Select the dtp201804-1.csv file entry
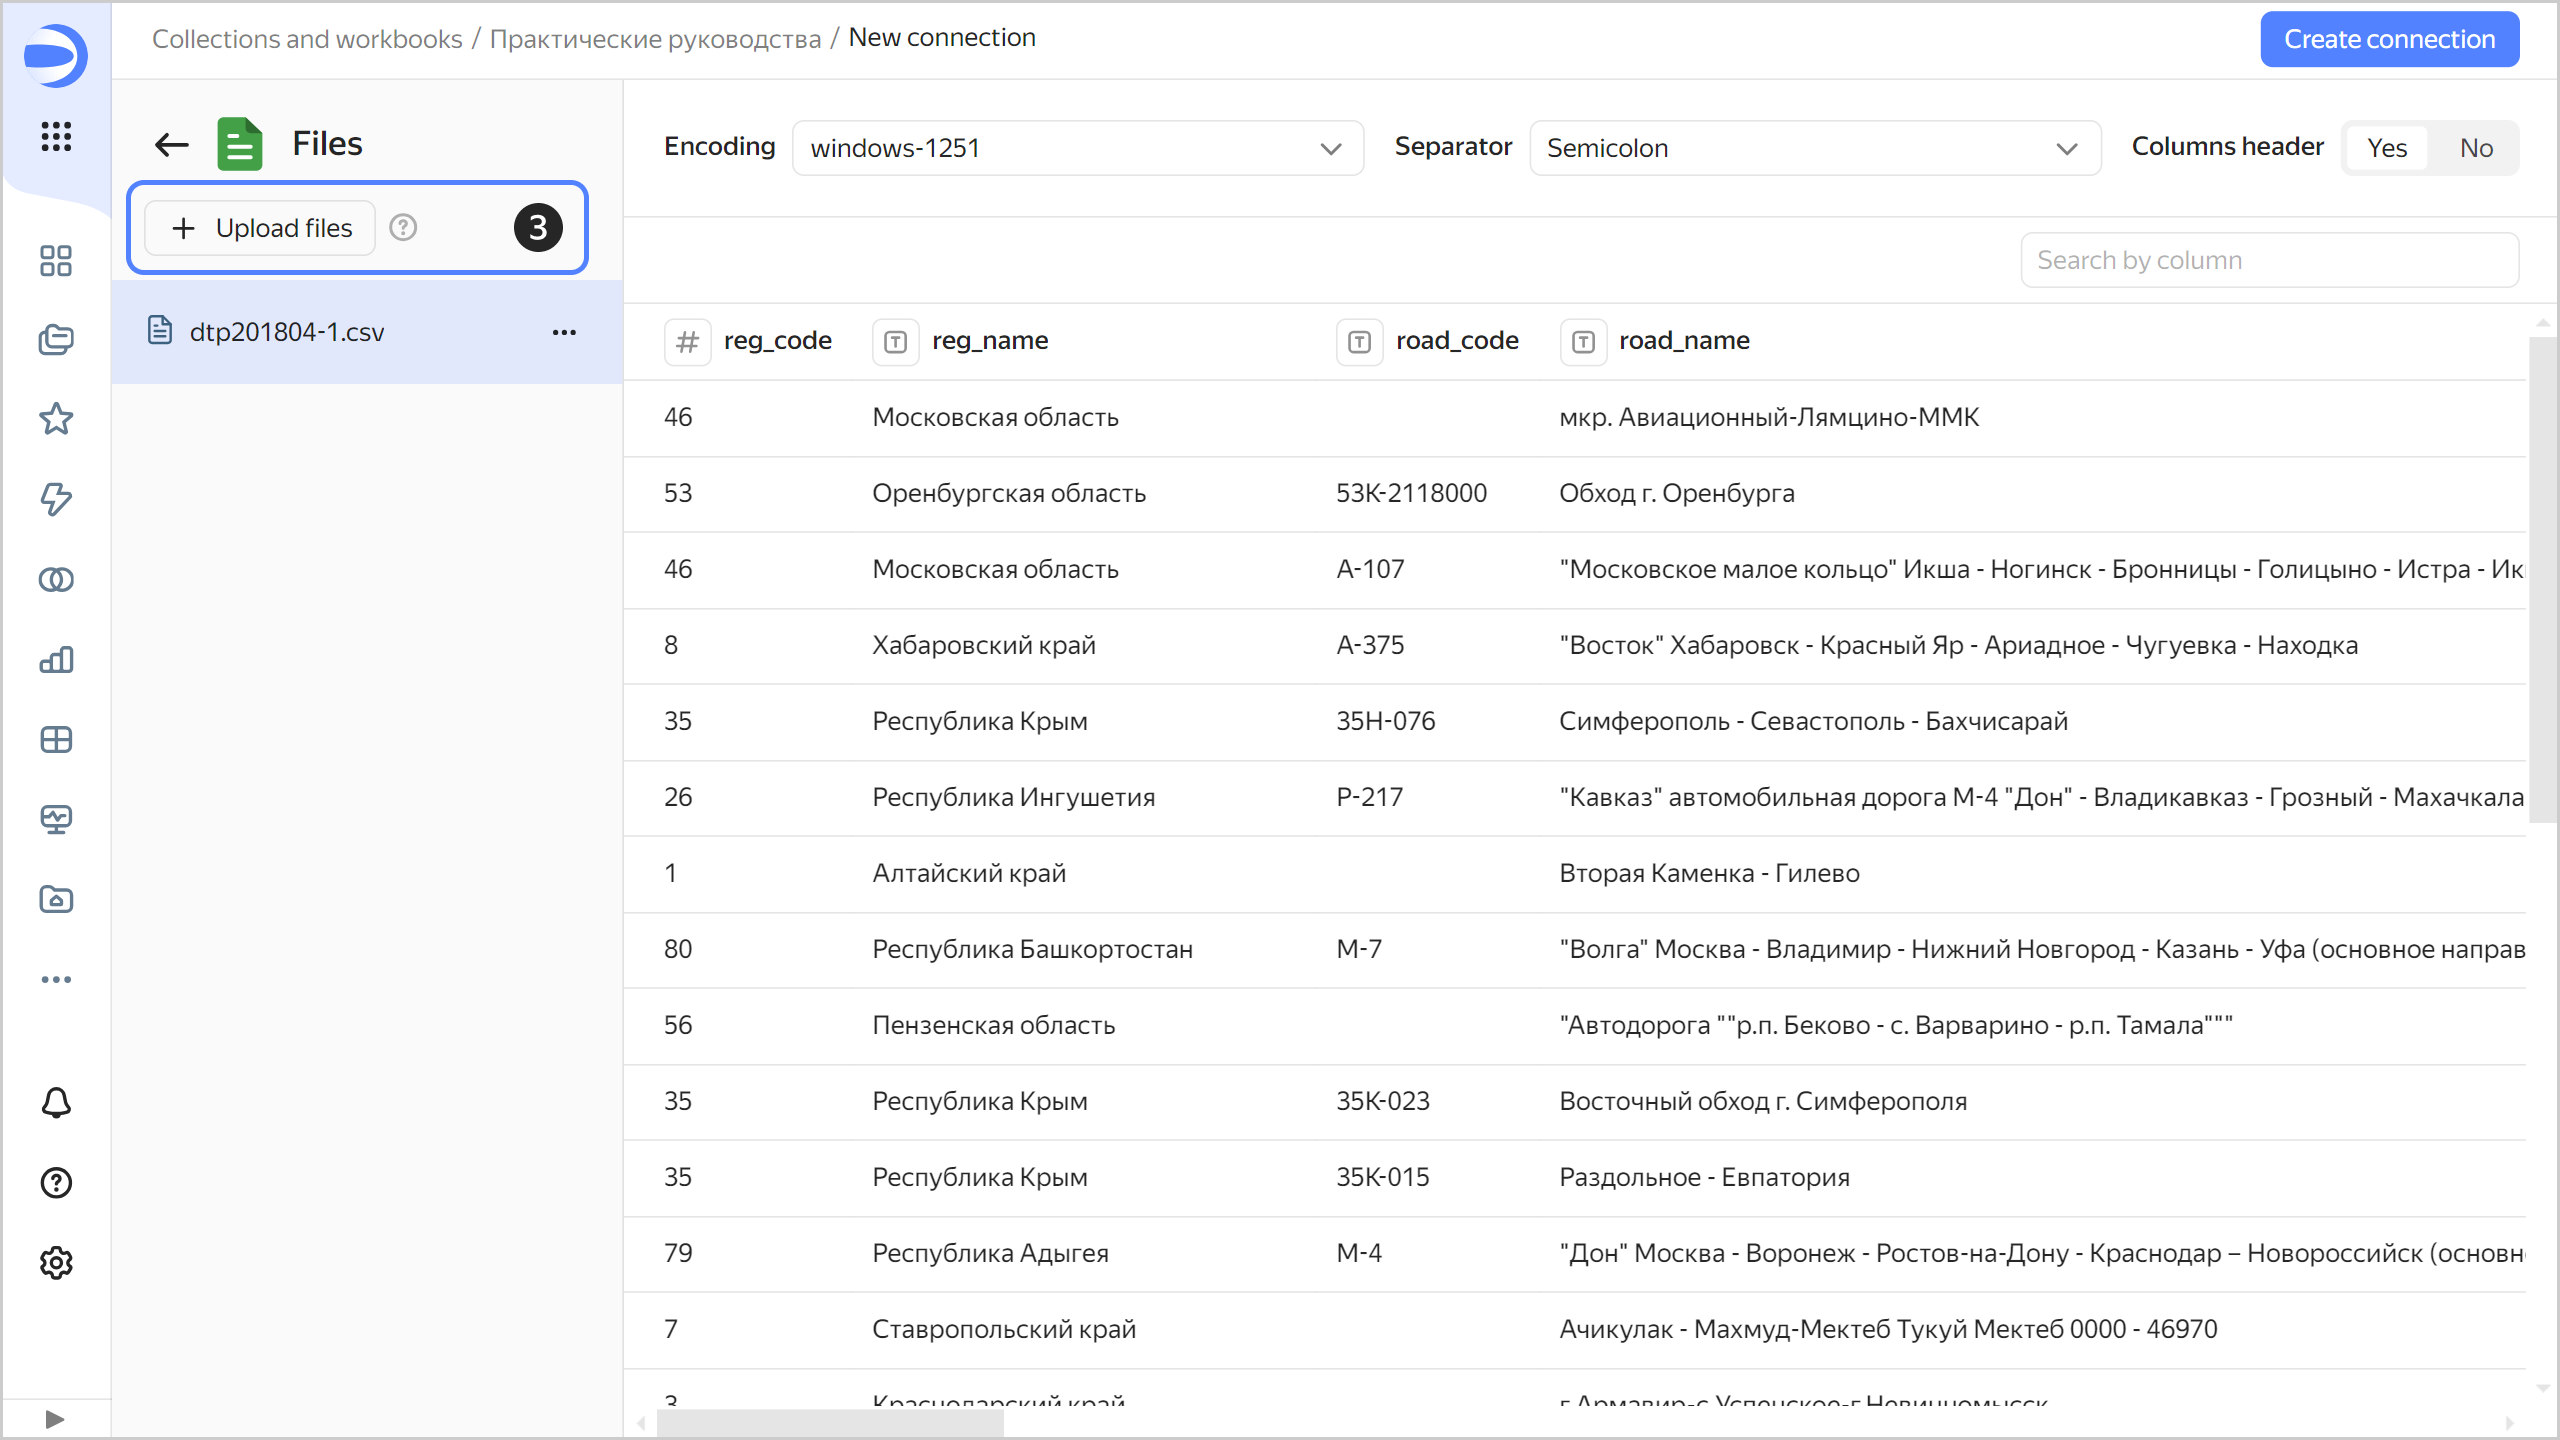 click(x=287, y=332)
